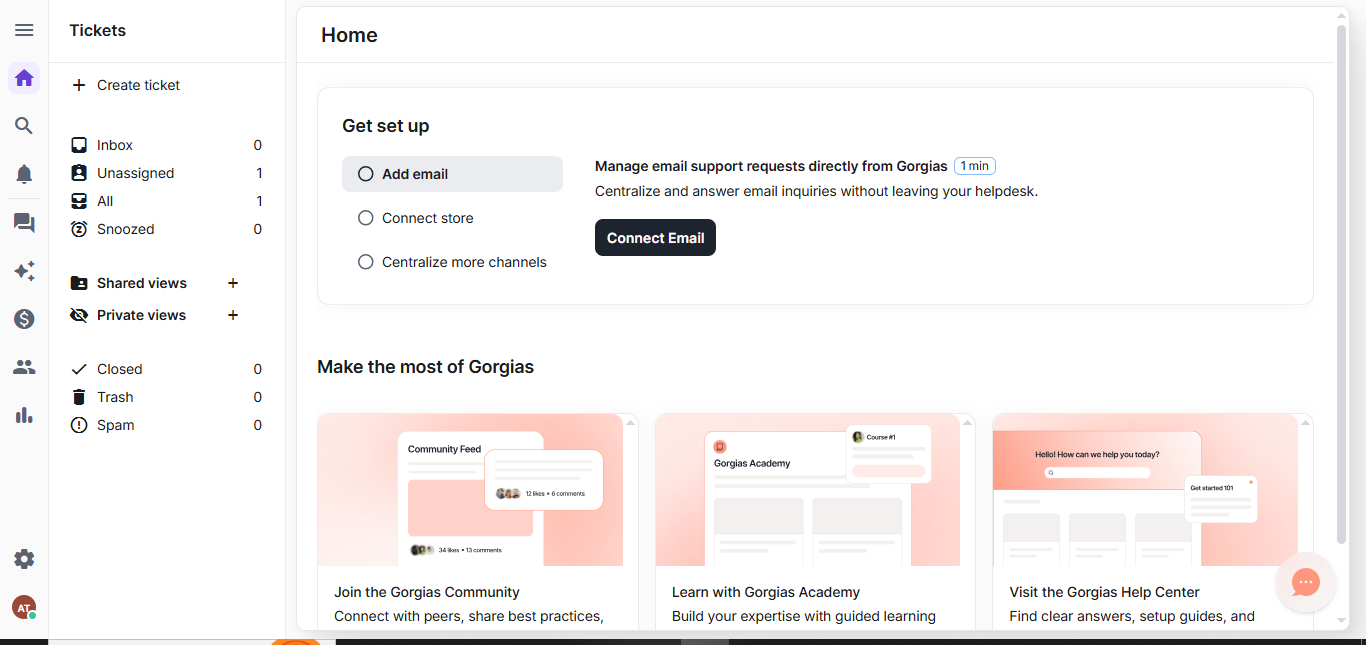Click the Home page heading
The width and height of the screenshot is (1366, 645).
click(349, 35)
